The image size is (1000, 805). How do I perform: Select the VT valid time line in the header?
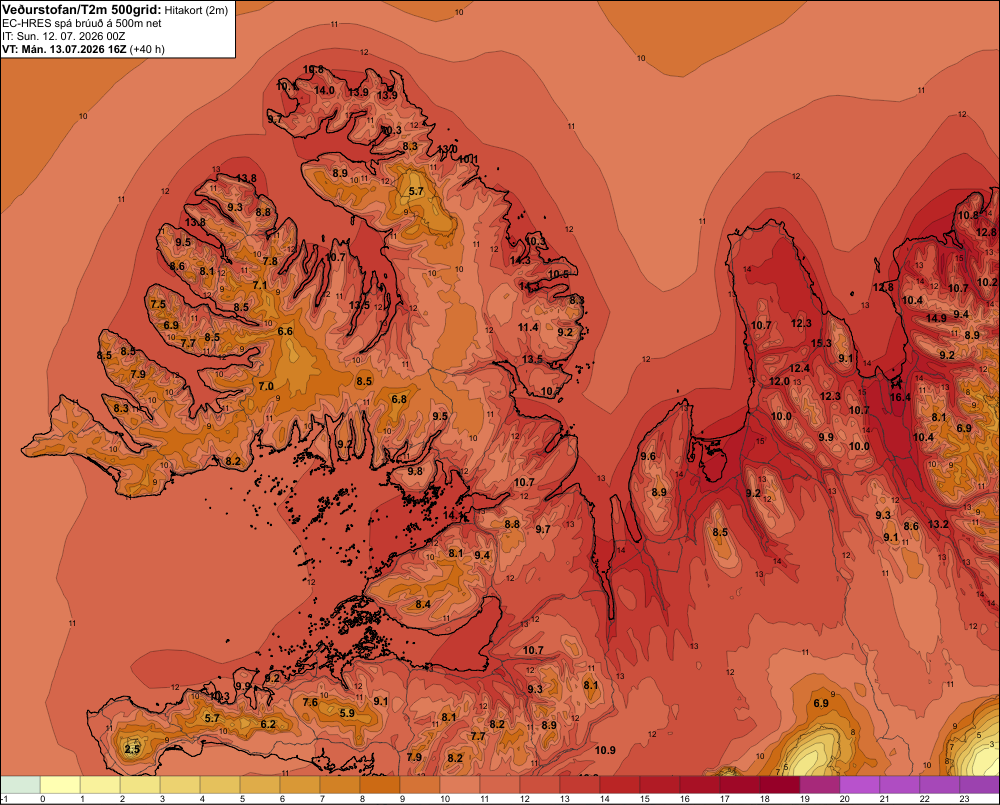point(83,49)
